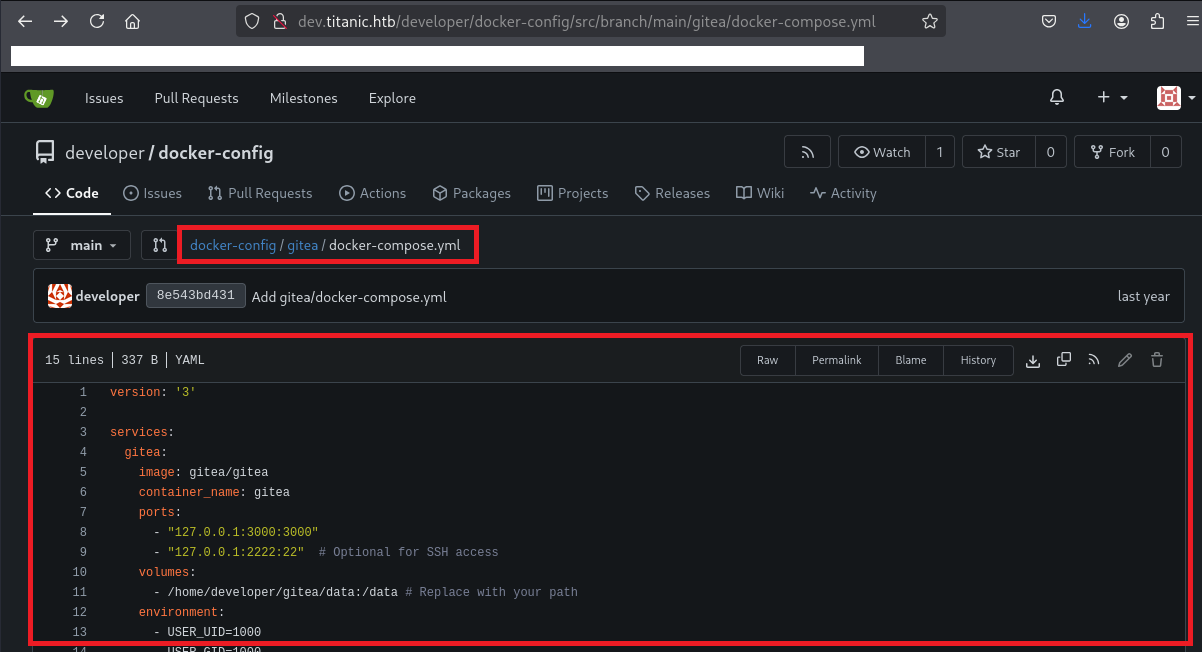
Task: Reload the browser page
Action: click(x=97, y=21)
